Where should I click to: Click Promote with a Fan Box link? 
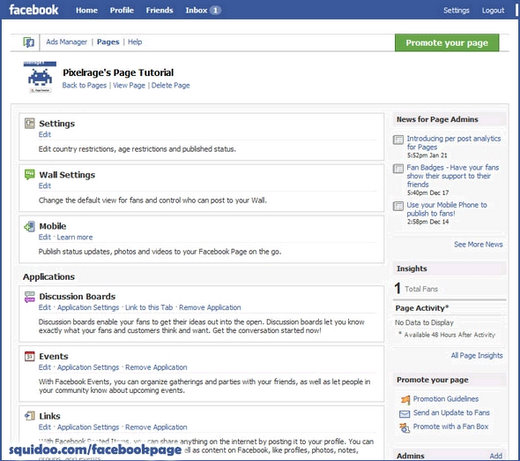[451, 426]
